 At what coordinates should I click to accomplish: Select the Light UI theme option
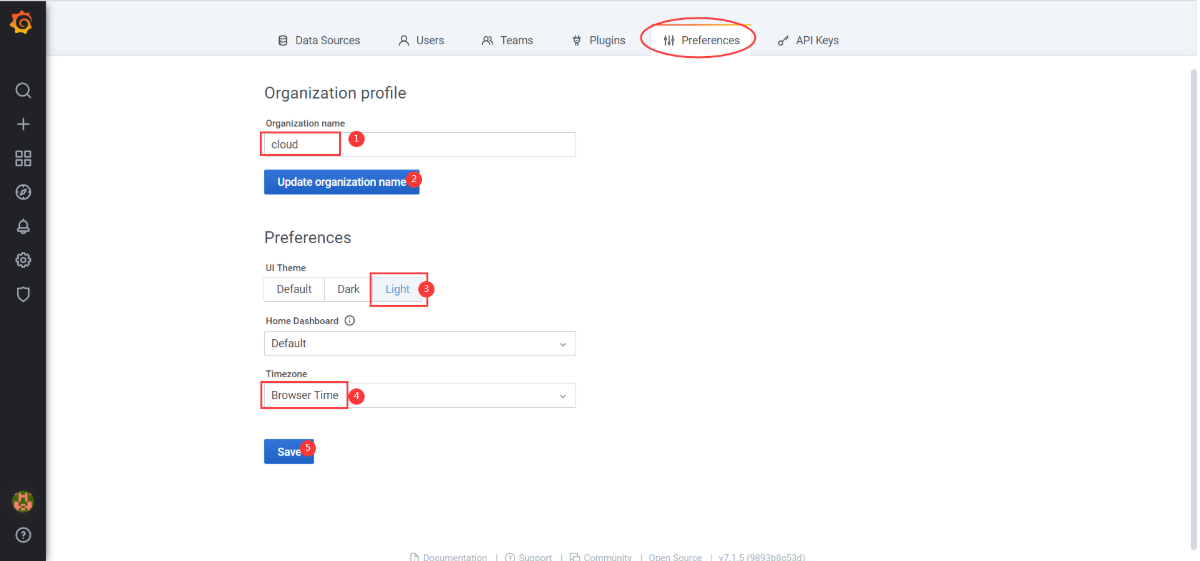397,289
